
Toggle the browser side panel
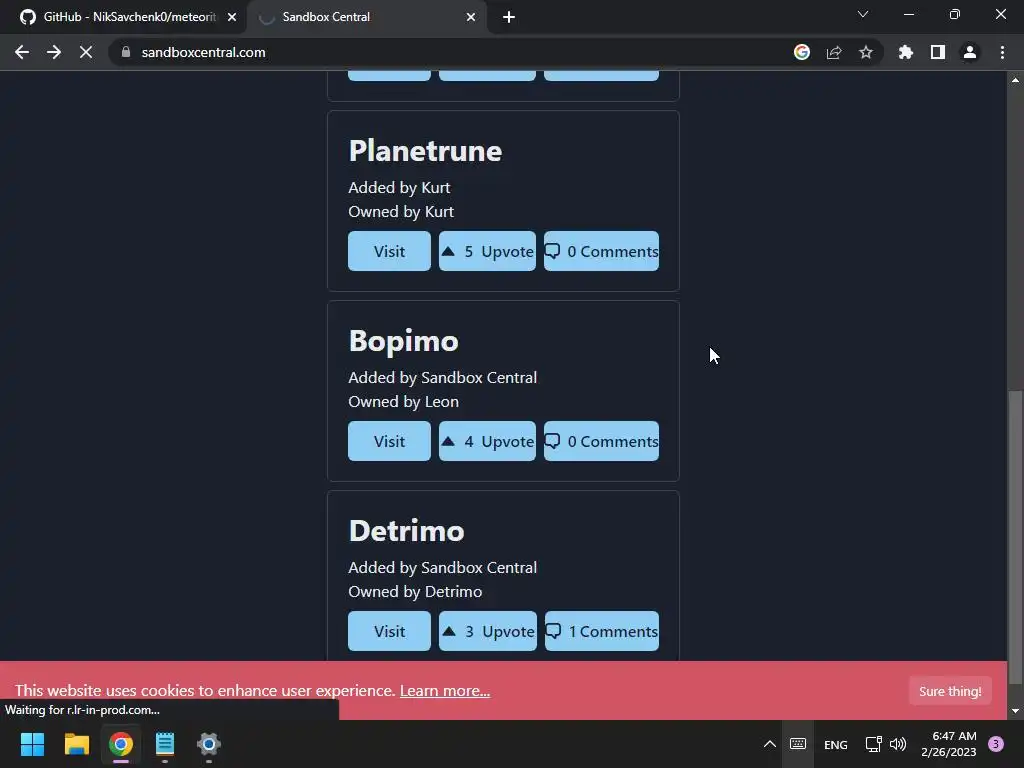(x=938, y=52)
